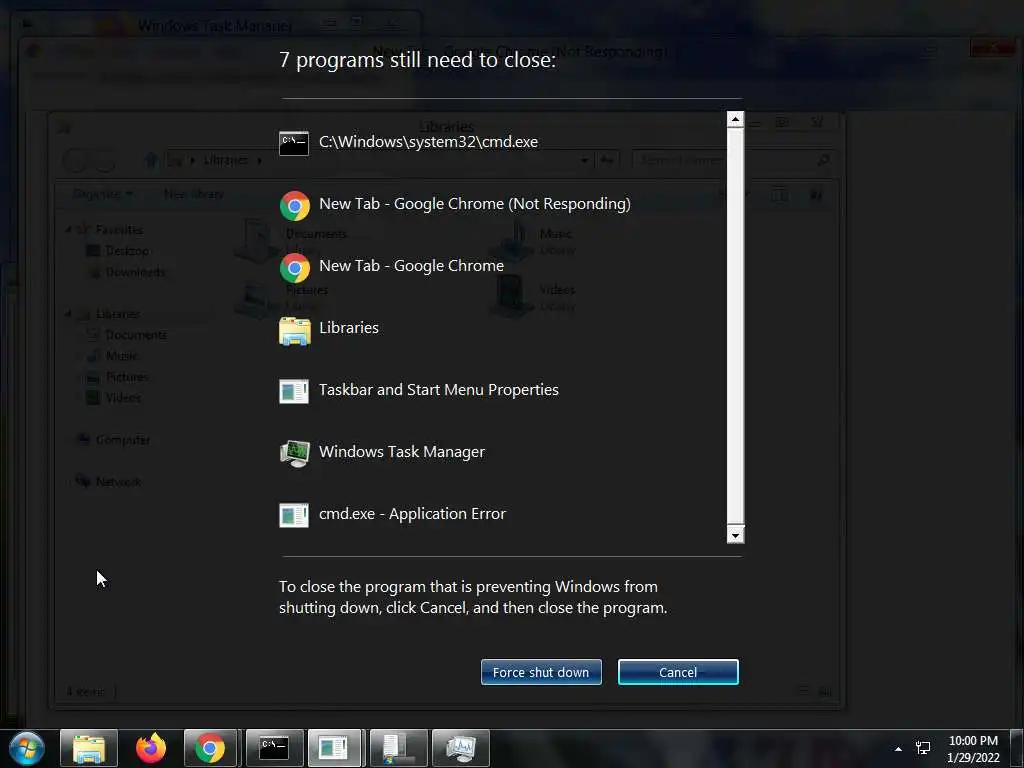Select the C:\Windows\system32\cmd.exe text
This screenshot has width=1024, height=768.
(428, 142)
